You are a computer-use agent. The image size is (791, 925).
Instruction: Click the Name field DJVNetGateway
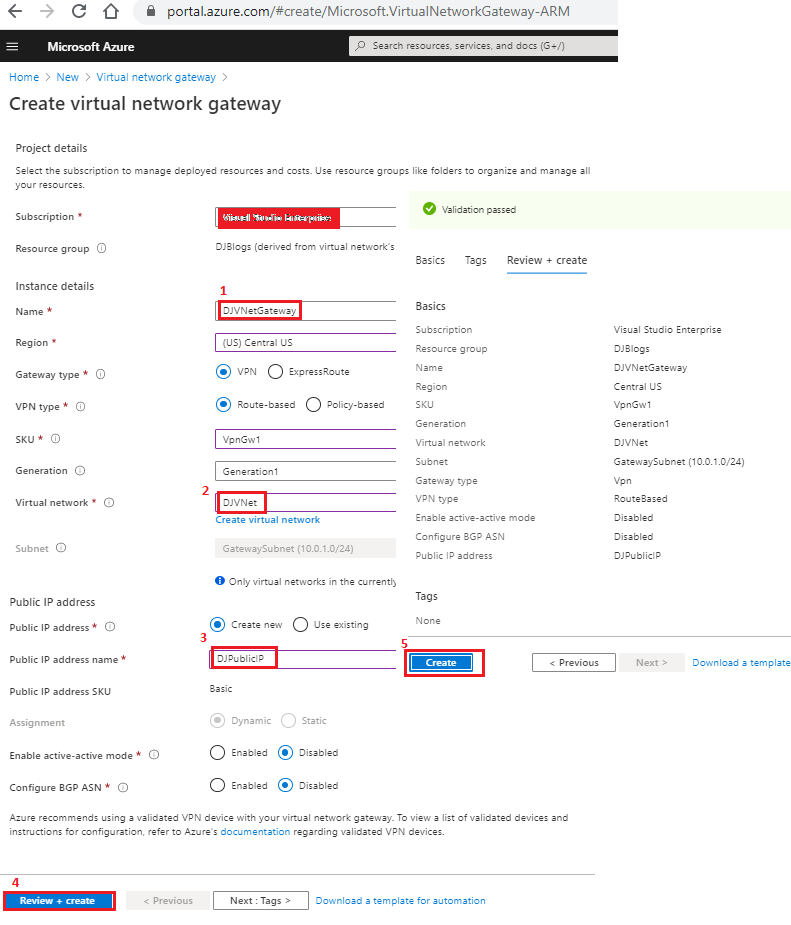click(x=306, y=311)
